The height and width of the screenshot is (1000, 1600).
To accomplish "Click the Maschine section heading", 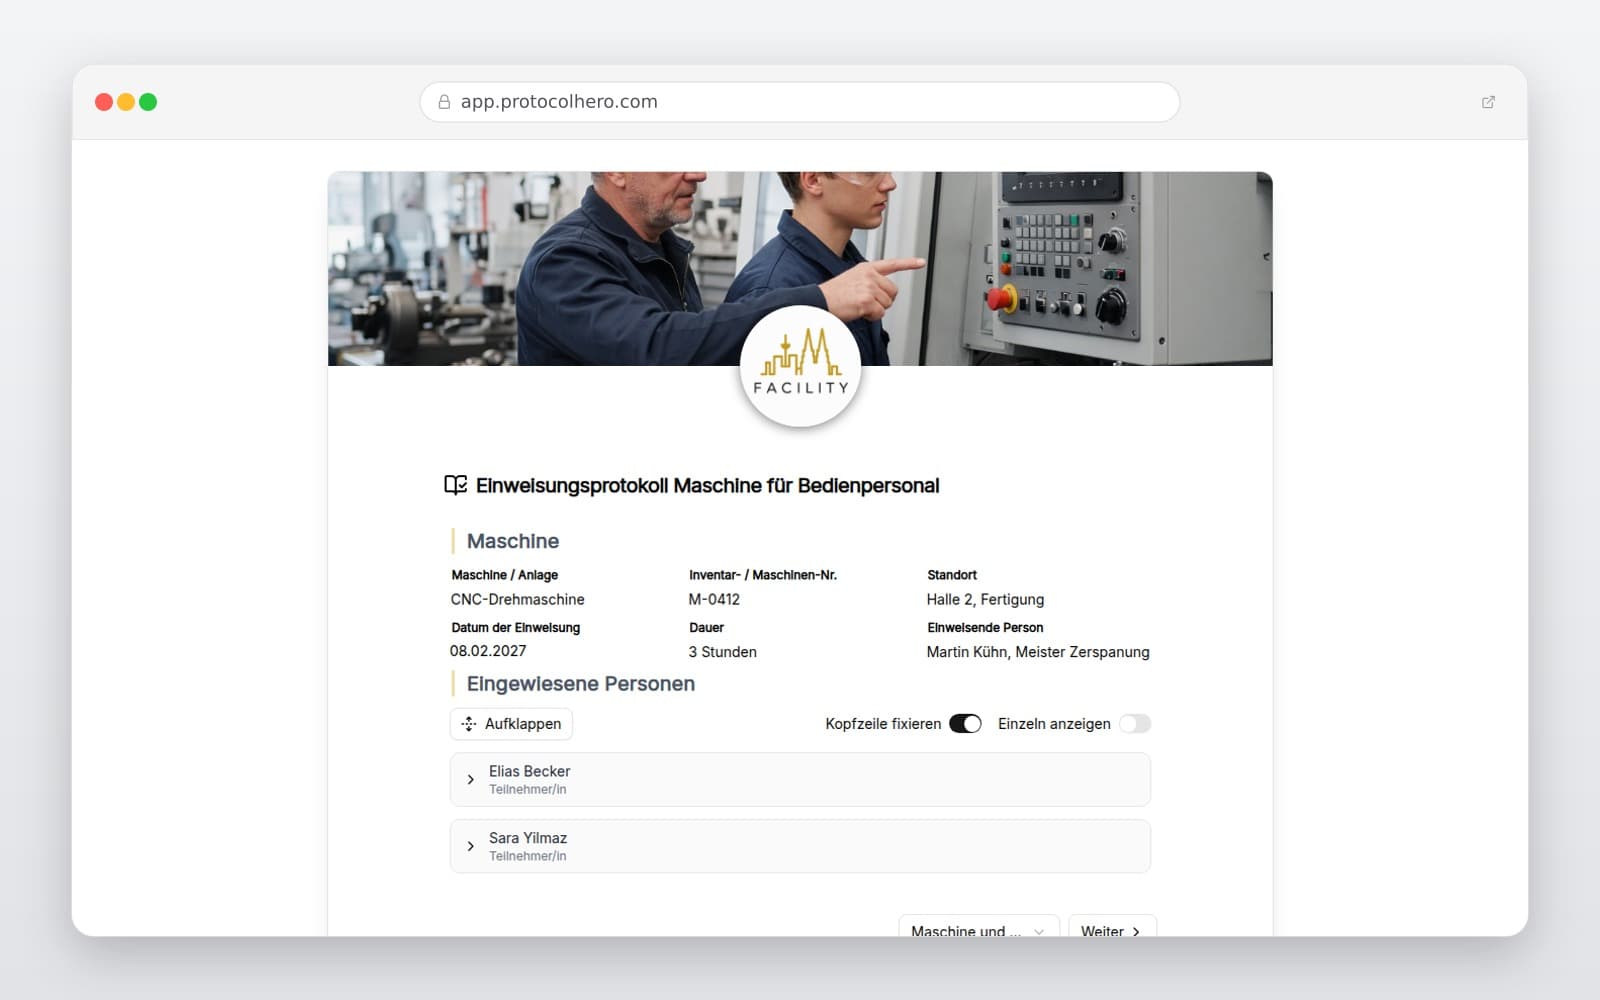I will pos(513,541).
